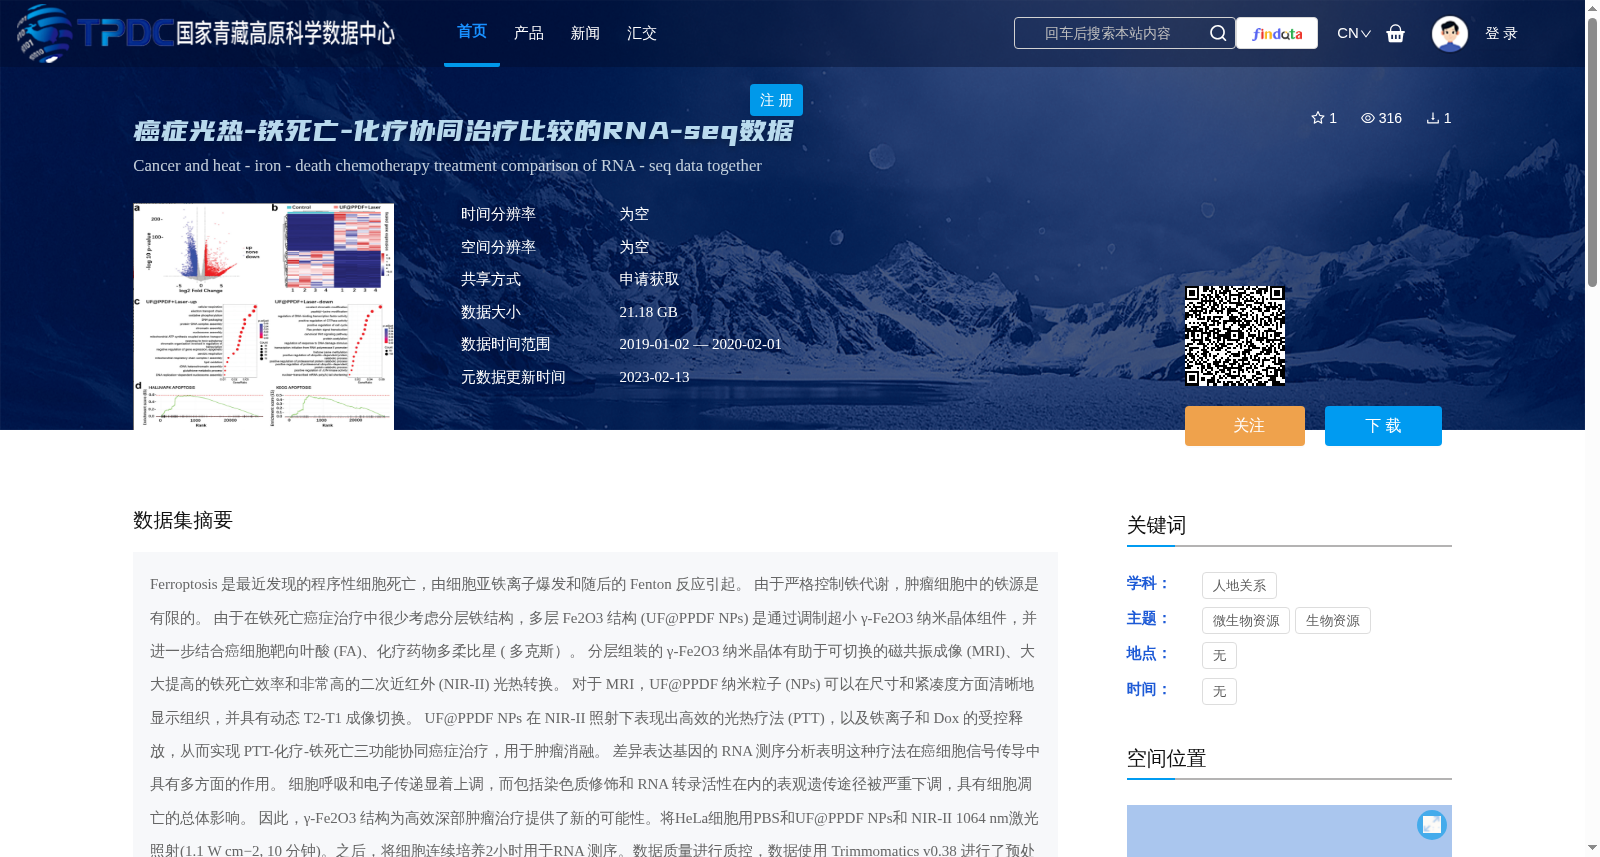
Task: Click the download count icon
Action: [x=1432, y=118]
